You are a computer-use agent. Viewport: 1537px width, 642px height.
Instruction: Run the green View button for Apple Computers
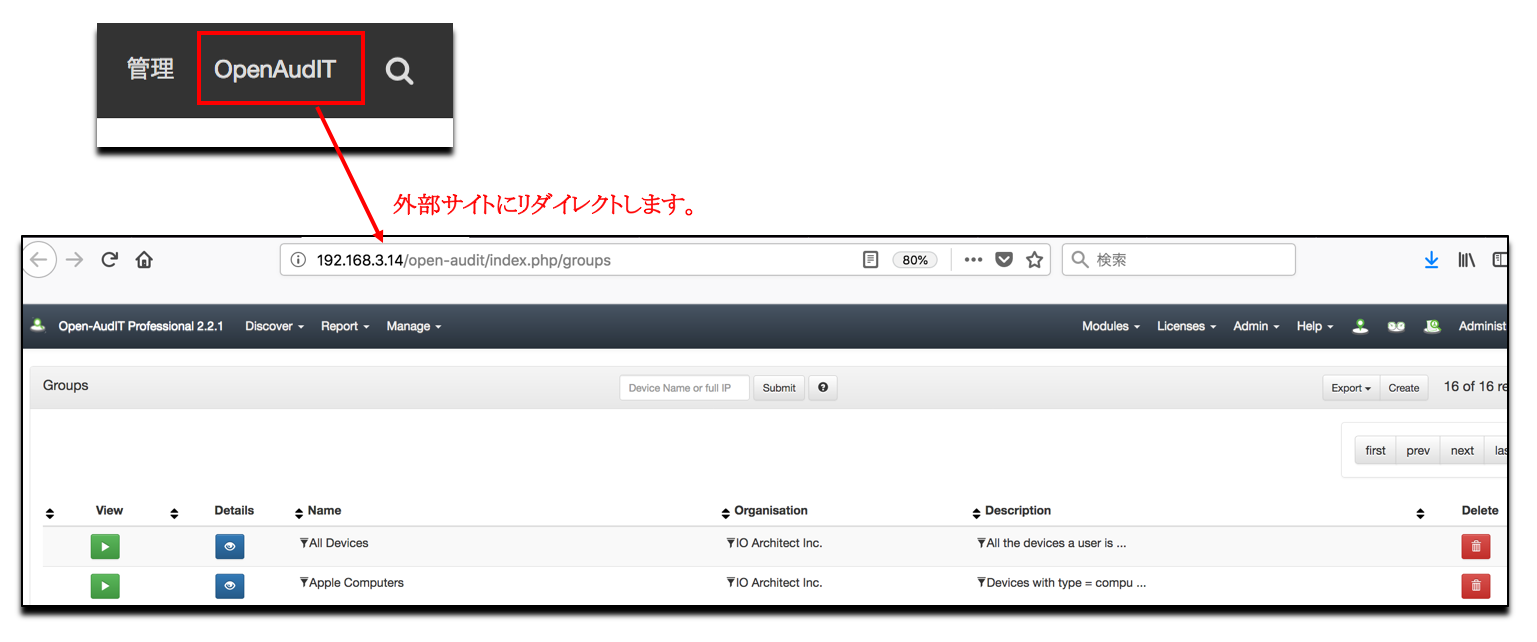pos(105,586)
